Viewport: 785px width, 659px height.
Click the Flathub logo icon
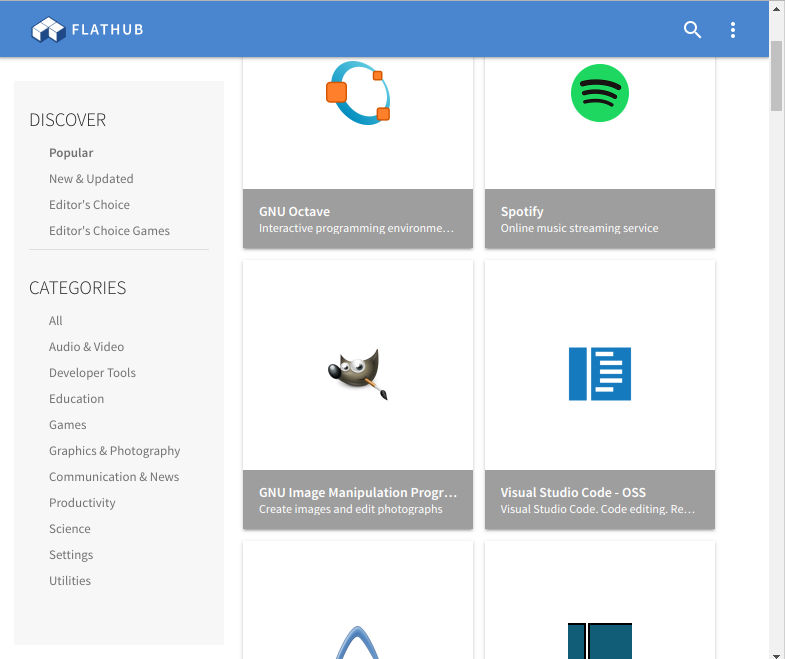(48, 30)
